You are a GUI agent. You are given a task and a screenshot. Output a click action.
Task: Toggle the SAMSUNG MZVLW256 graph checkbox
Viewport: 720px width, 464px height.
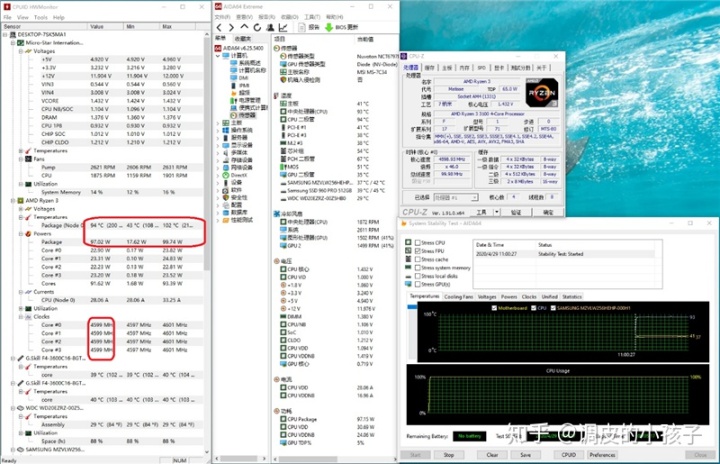coord(553,308)
